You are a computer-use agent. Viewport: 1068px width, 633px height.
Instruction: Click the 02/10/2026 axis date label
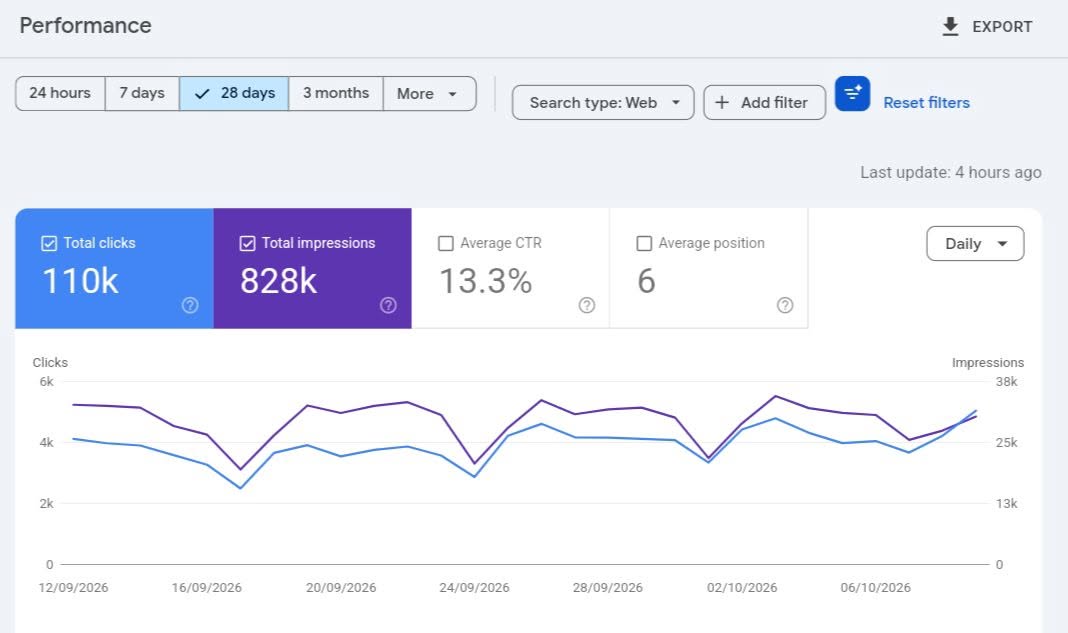[742, 587]
